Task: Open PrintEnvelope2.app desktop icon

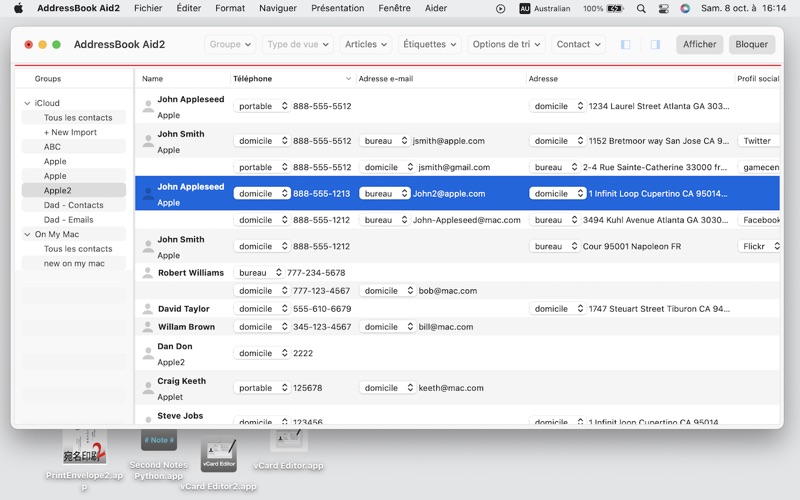Action: 85,447
